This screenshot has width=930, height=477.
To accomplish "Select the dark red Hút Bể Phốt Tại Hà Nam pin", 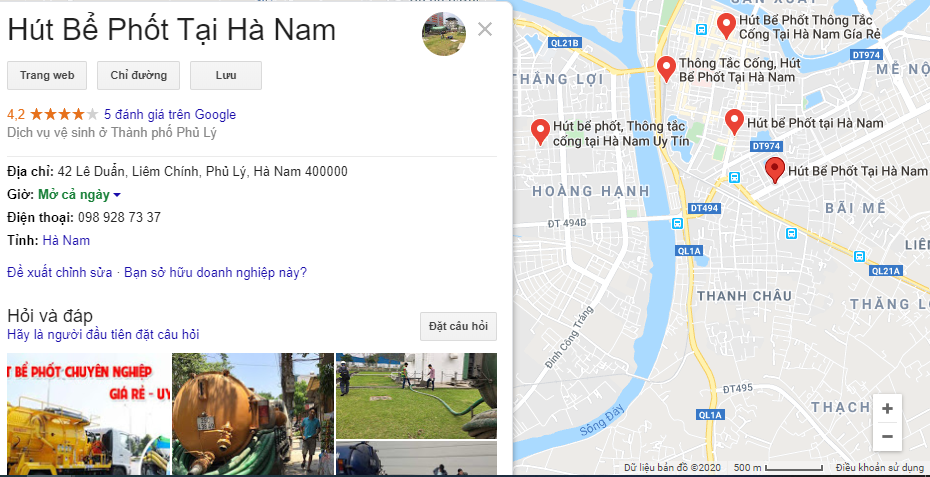I will (775, 170).
